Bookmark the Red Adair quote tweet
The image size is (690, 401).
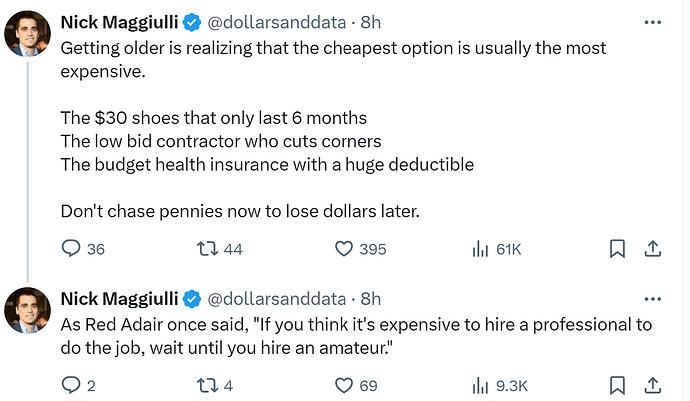click(x=617, y=386)
